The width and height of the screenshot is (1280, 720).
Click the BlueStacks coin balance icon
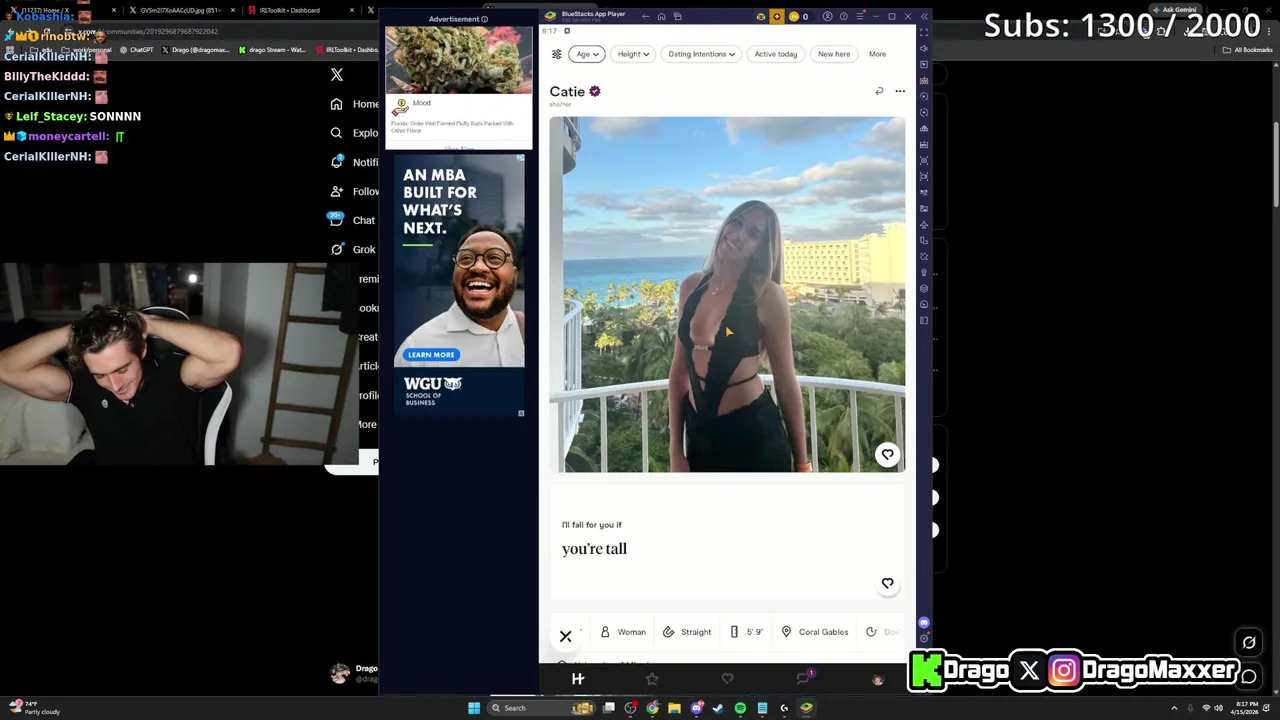[x=794, y=16]
